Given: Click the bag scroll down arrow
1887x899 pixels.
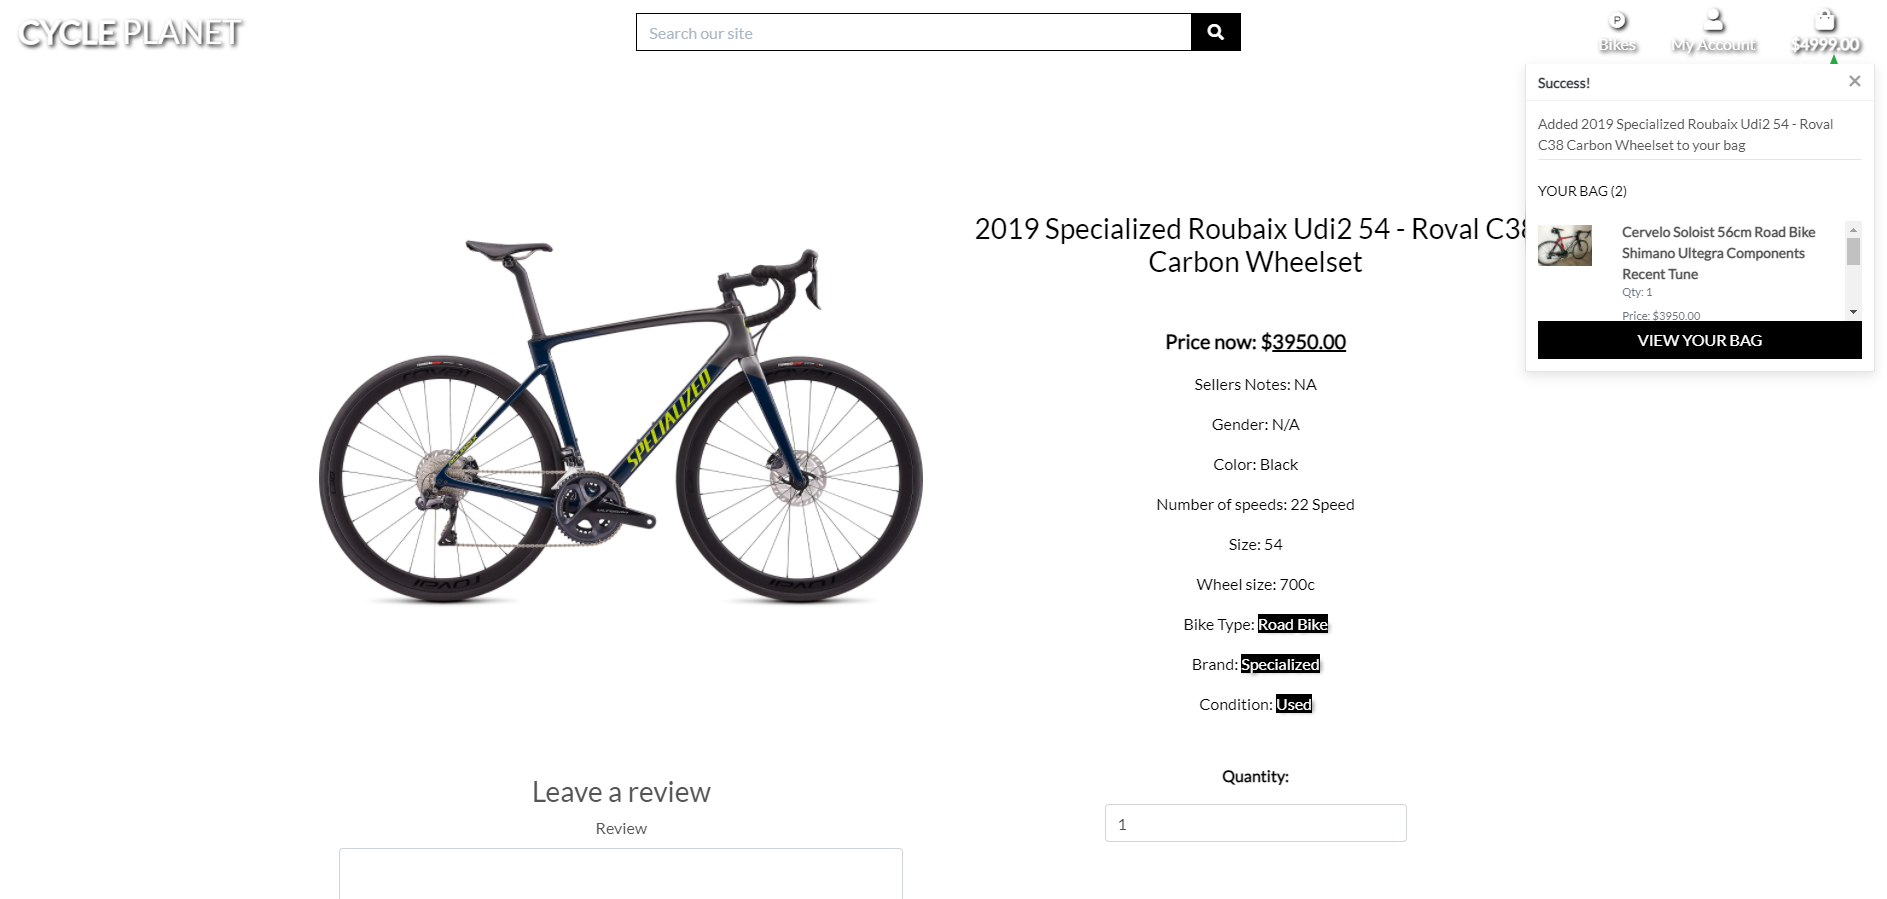Looking at the screenshot, I should click(1853, 311).
